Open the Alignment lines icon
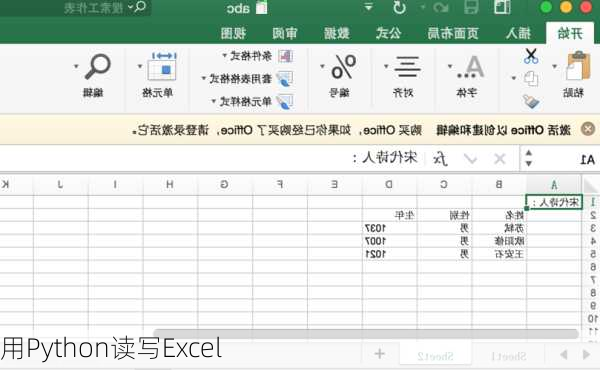The height and width of the screenshot is (370, 600). (x=407, y=67)
